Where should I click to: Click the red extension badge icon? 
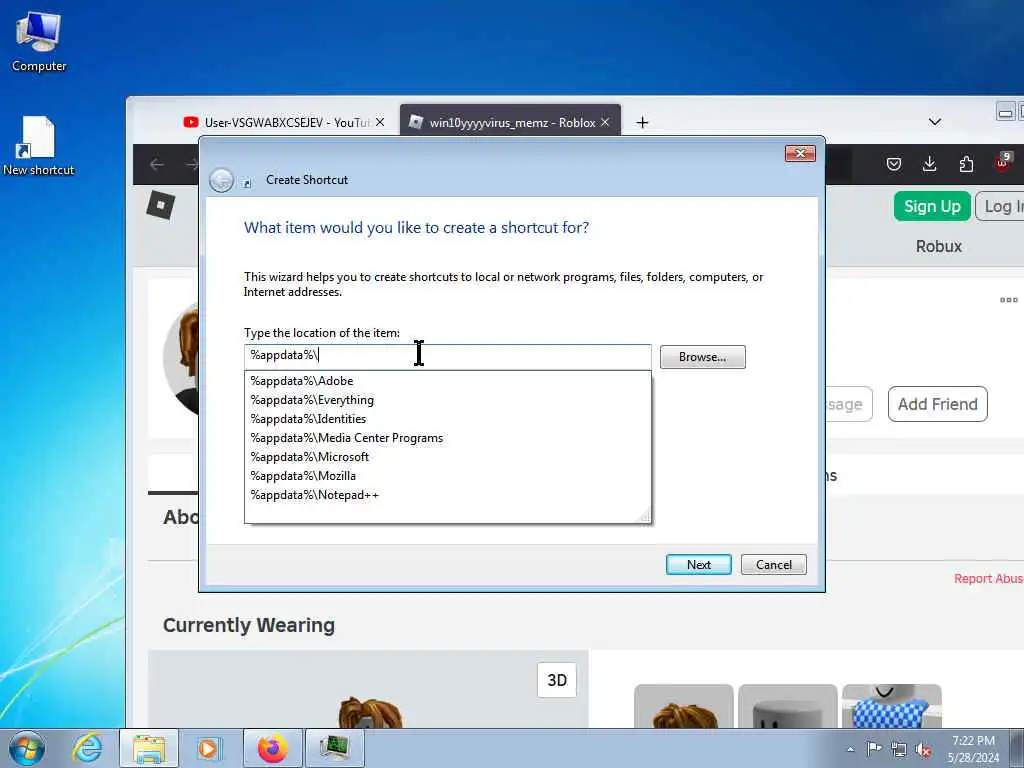tap(1002, 163)
